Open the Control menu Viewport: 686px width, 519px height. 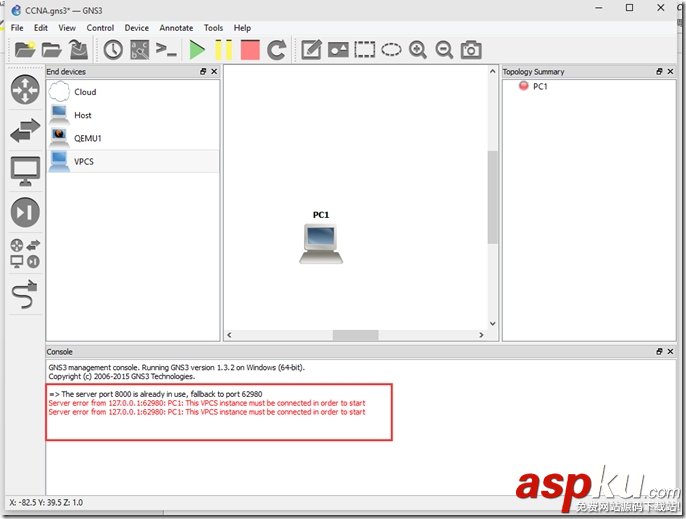[100, 28]
